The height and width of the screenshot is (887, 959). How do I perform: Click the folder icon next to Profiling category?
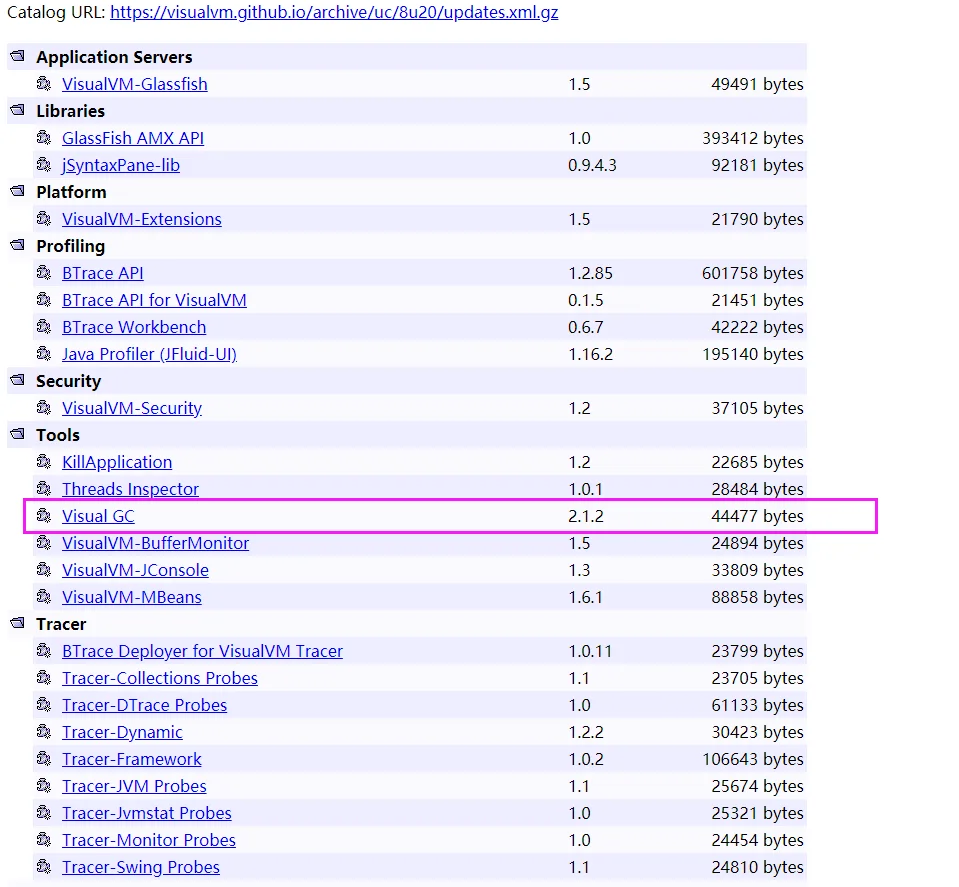pyautogui.click(x=18, y=245)
